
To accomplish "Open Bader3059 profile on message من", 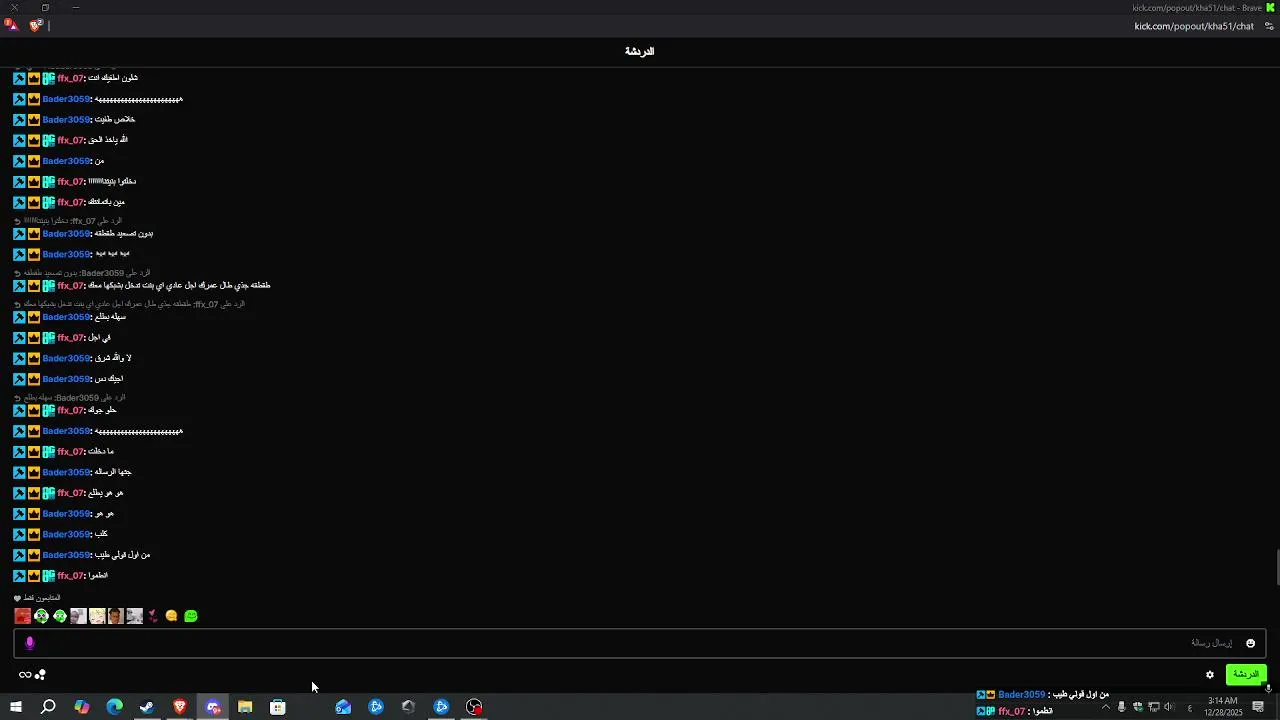I will click(66, 161).
